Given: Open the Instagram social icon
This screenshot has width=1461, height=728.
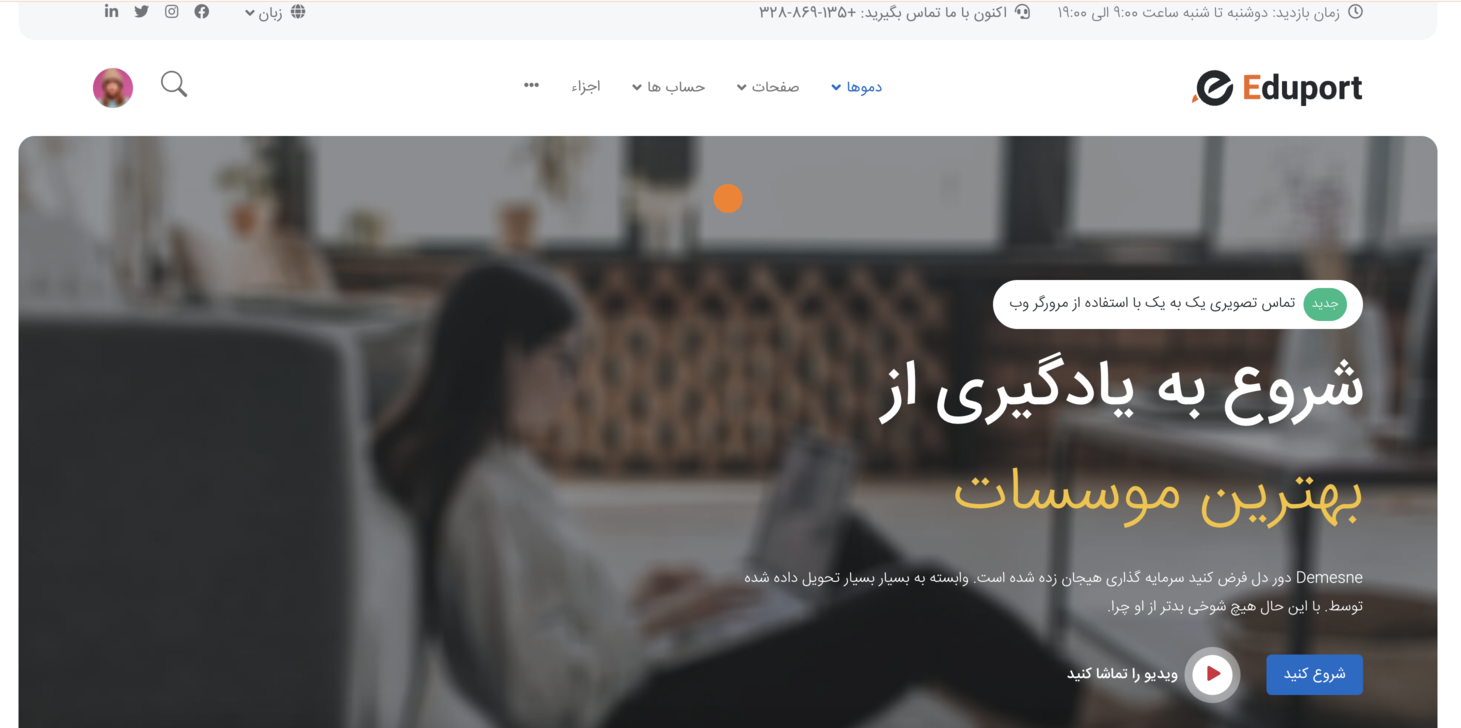Looking at the screenshot, I should click(x=172, y=11).
